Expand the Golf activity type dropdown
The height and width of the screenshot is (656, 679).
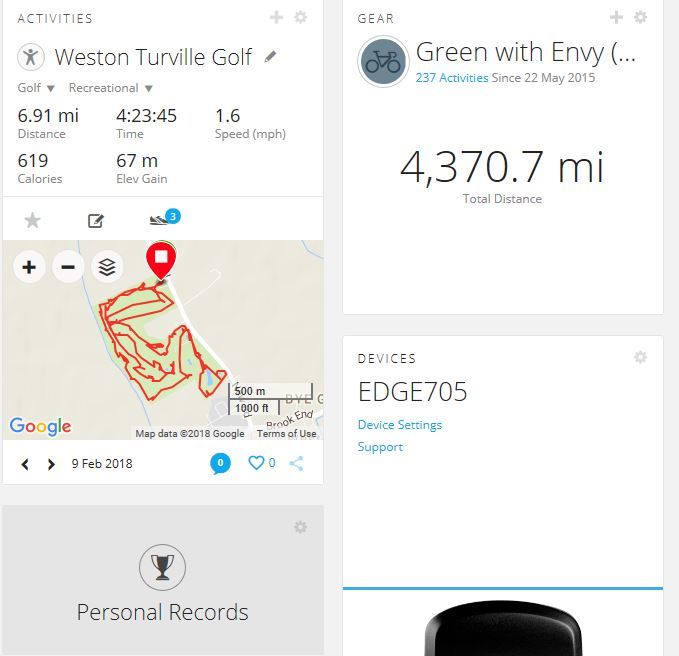pos(36,88)
